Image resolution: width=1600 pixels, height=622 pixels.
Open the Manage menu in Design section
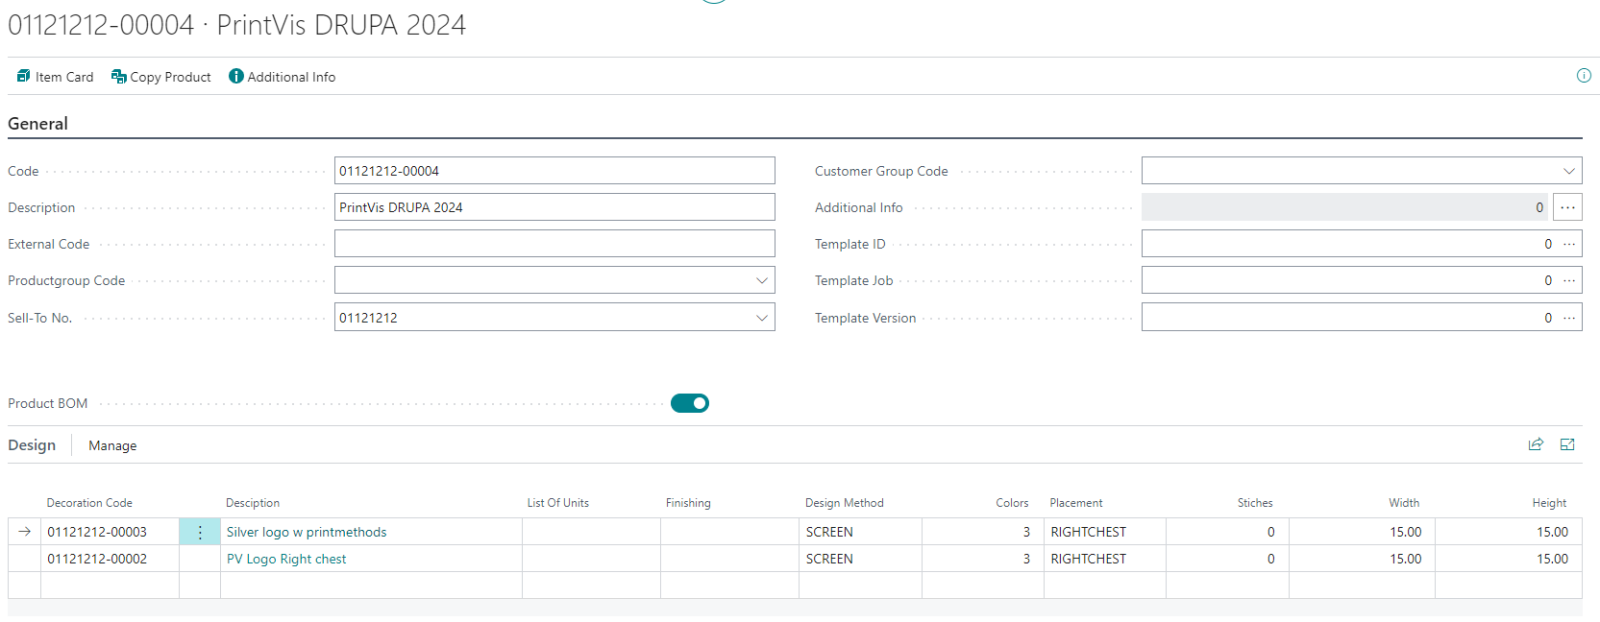[112, 446]
